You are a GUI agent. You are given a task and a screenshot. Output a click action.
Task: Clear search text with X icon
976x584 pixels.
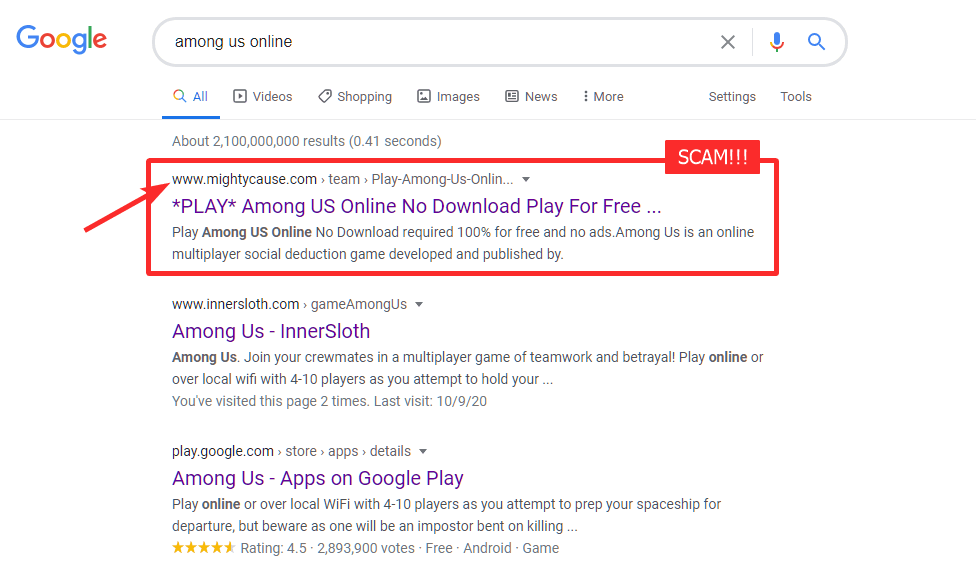pos(728,42)
